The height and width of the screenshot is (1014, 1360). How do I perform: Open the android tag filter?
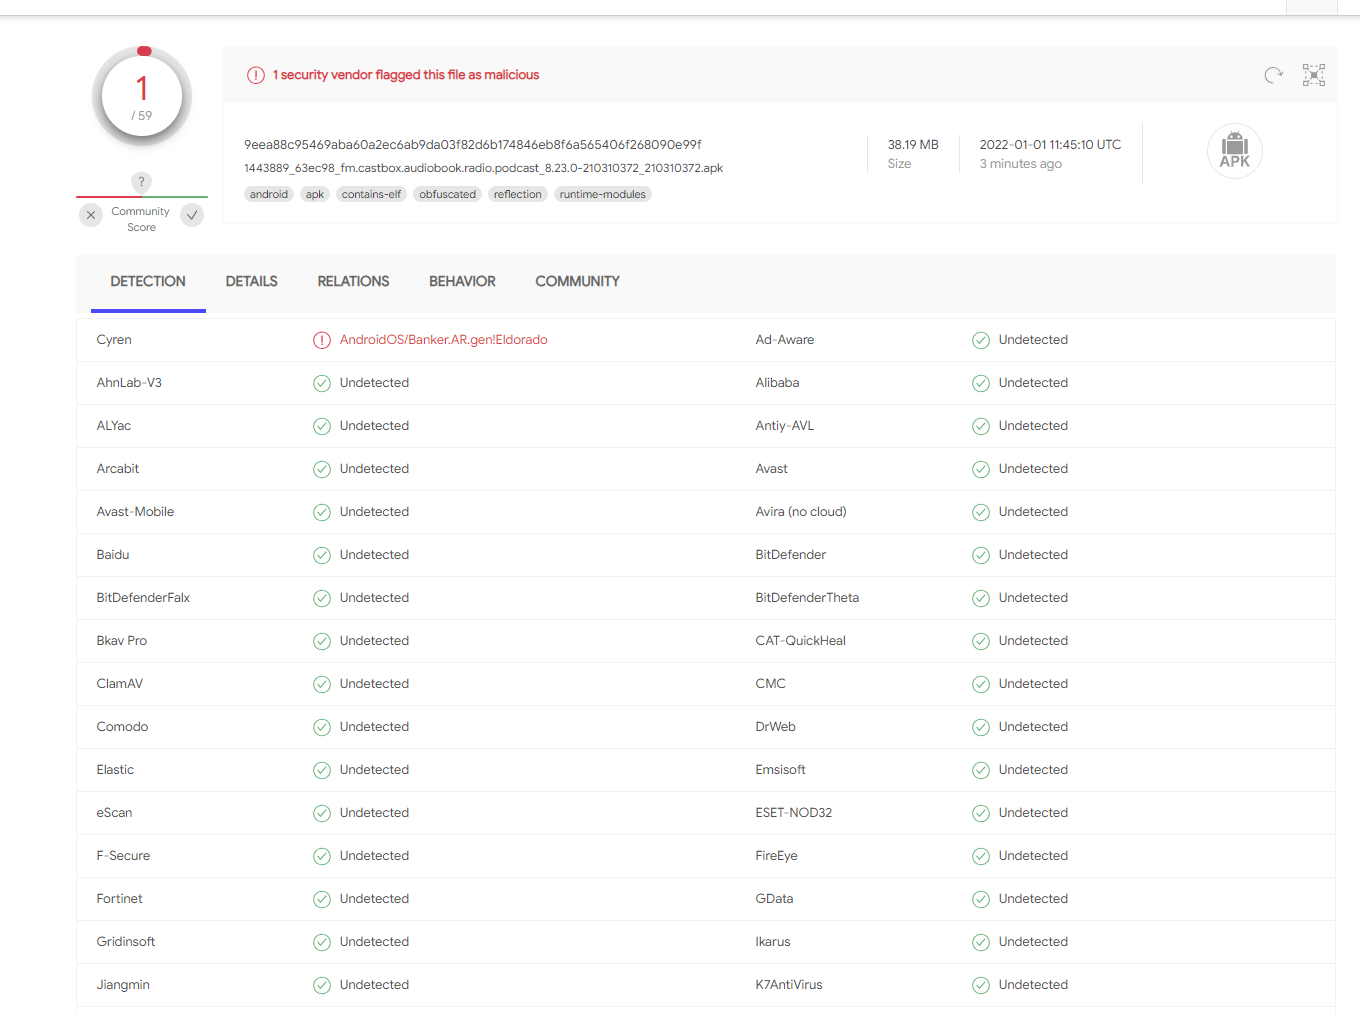point(268,194)
